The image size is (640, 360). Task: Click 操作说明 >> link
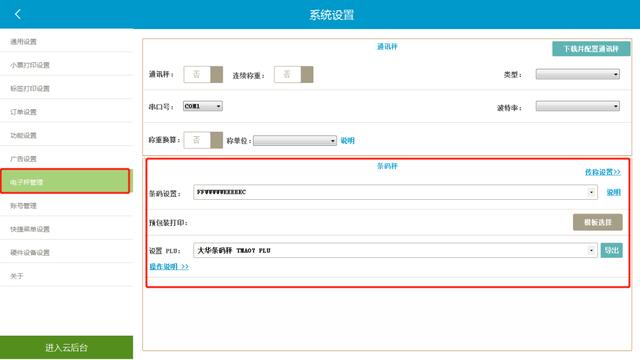[x=169, y=267]
